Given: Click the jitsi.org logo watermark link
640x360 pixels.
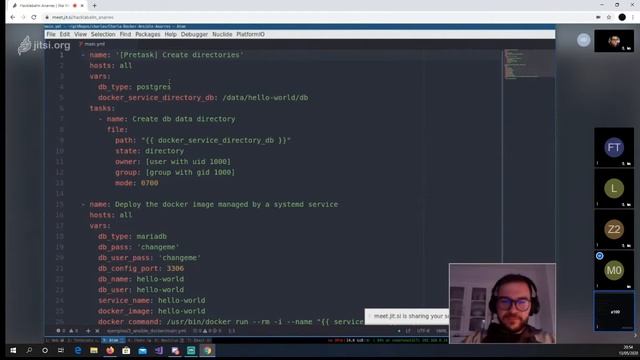Looking at the screenshot, I should click(44, 45).
